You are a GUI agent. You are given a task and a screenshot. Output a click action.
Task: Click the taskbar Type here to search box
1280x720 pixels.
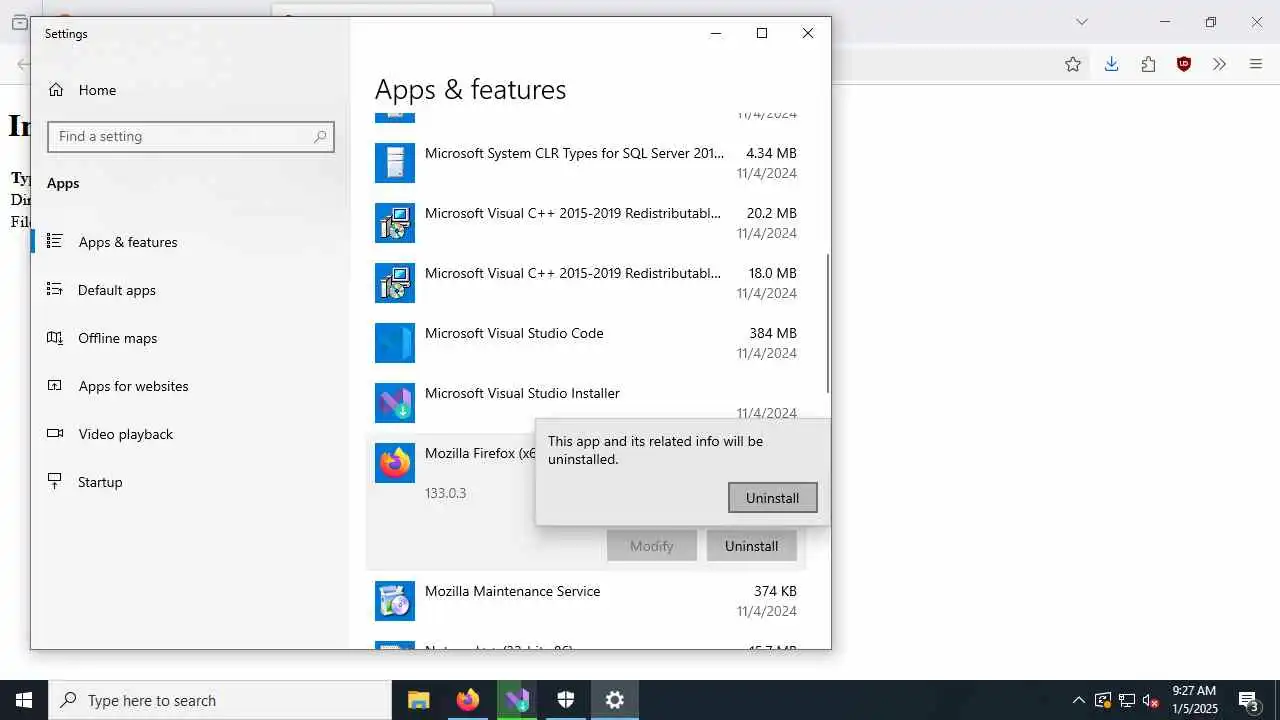pyautogui.click(x=220, y=700)
